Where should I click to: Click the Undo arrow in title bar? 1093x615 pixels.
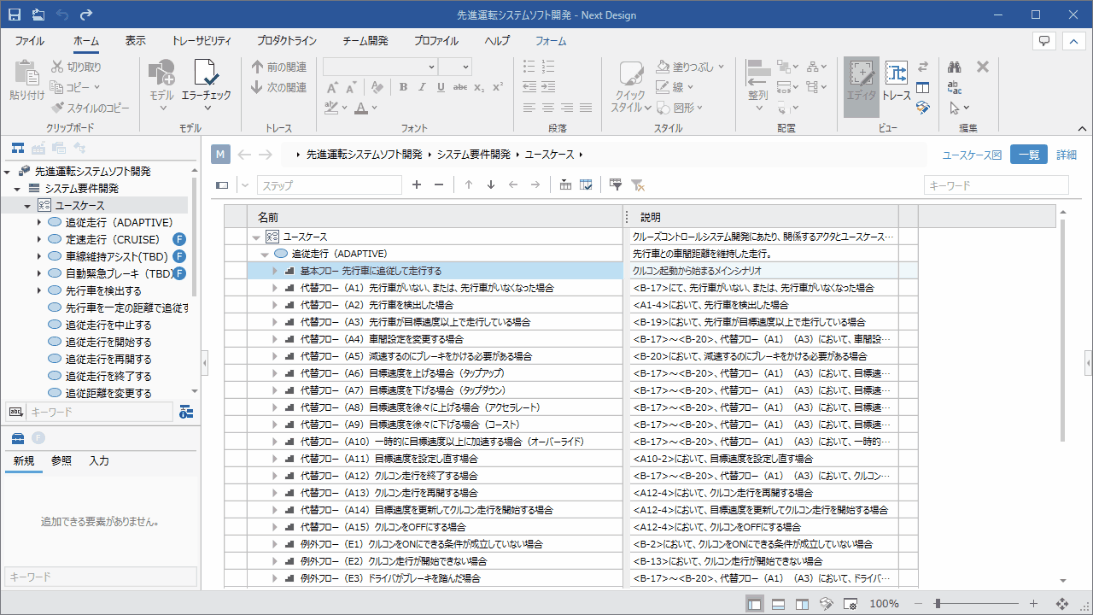click(x=62, y=14)
